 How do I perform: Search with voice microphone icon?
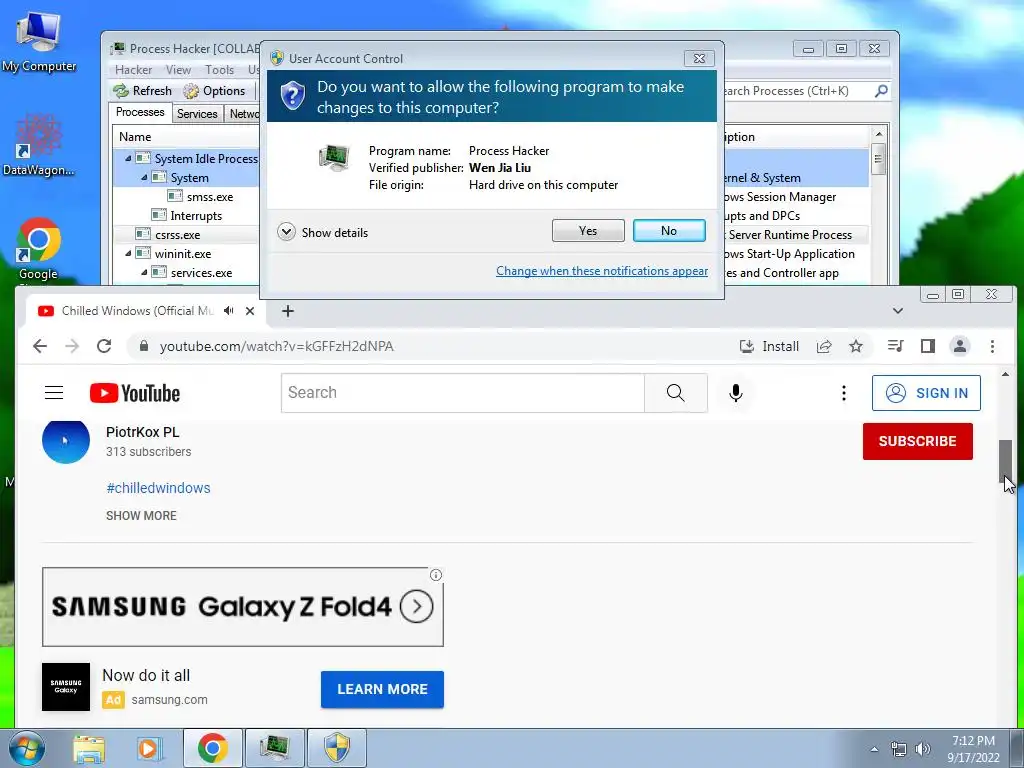[735, 392]
